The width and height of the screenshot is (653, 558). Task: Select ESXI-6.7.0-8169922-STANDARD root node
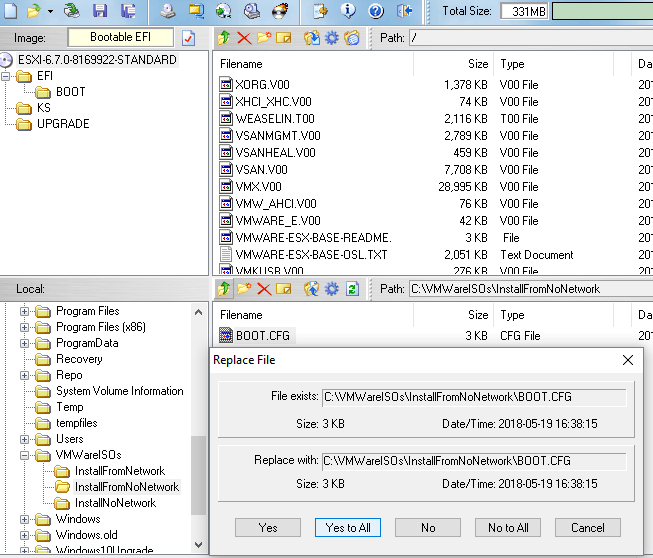point(97,60)
